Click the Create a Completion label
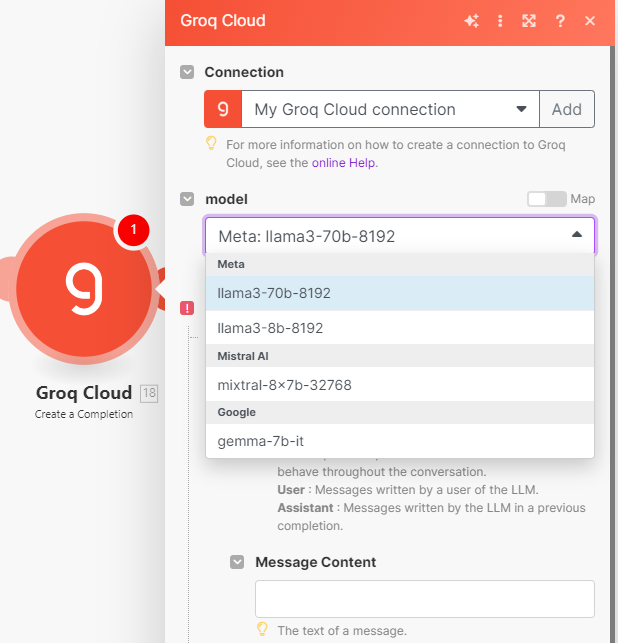 point(84,414)
